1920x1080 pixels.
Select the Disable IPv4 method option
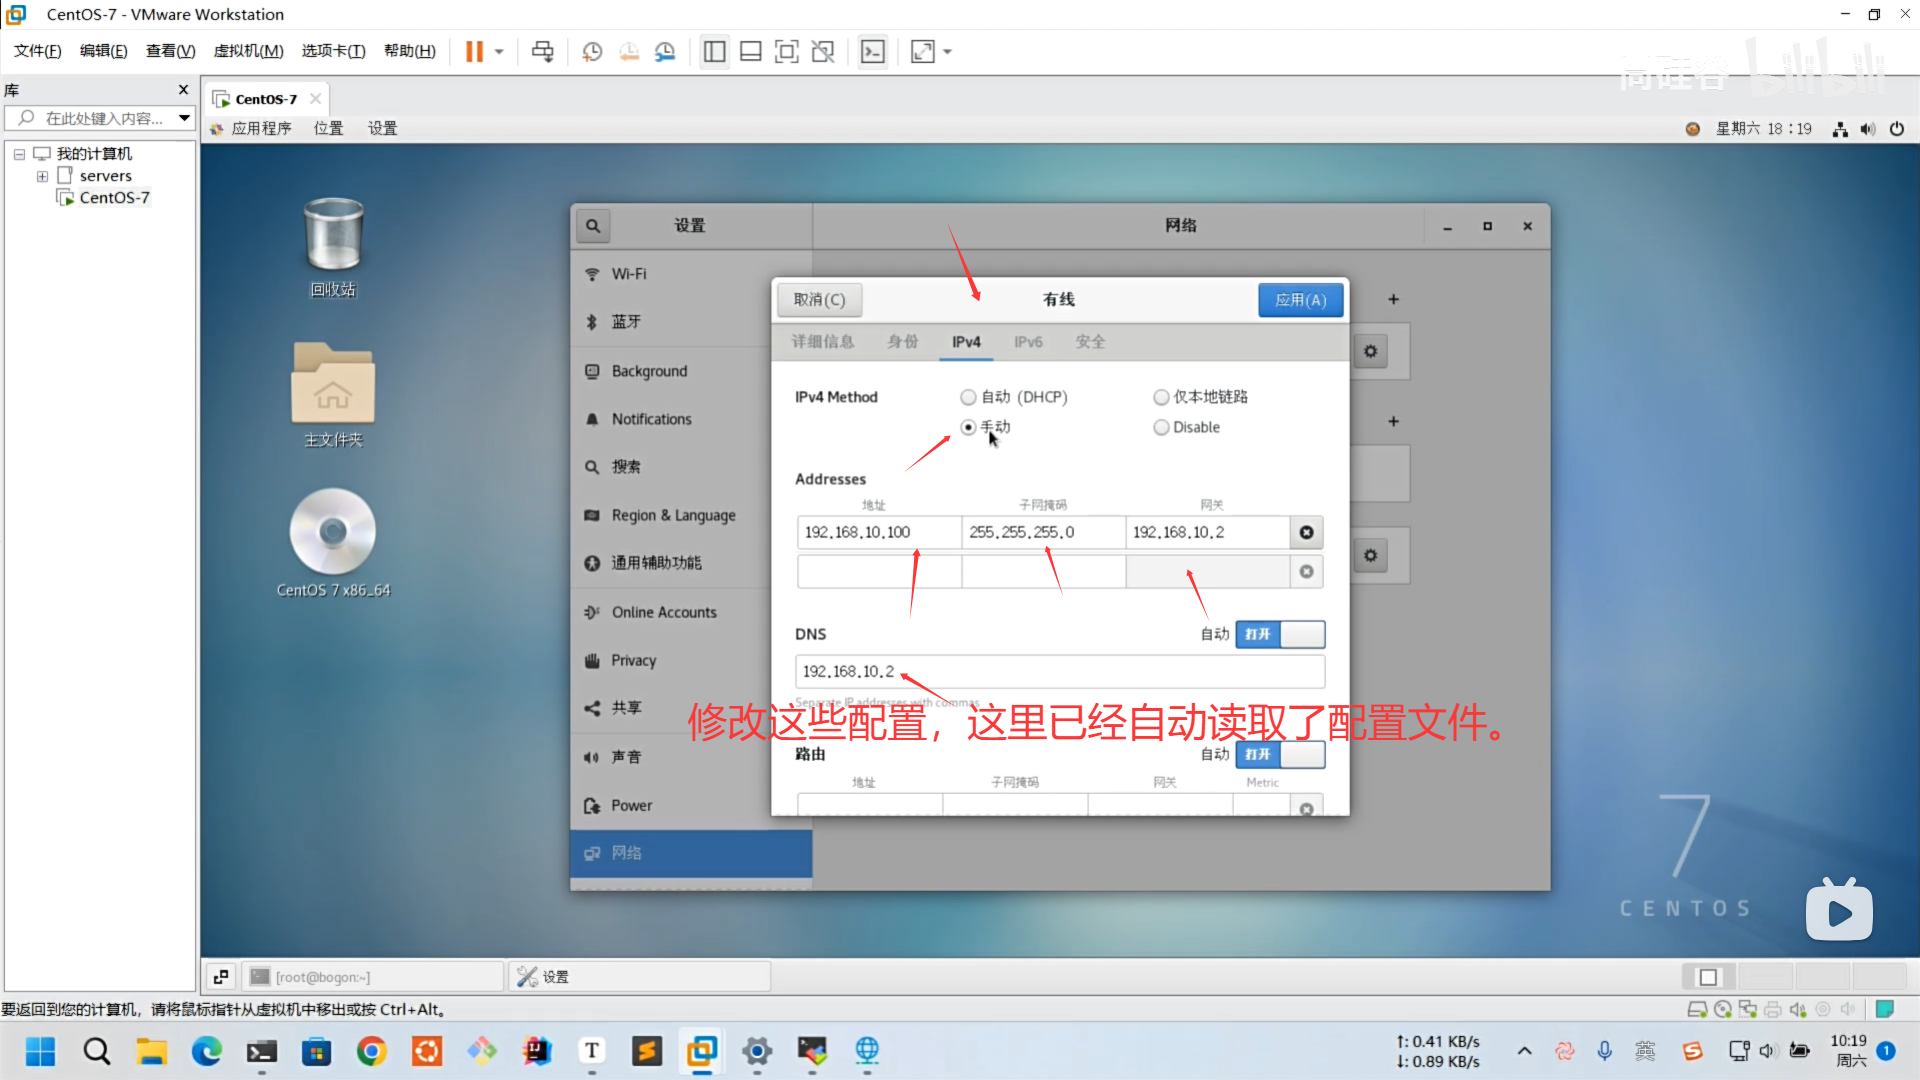[x=1161, y=428]
